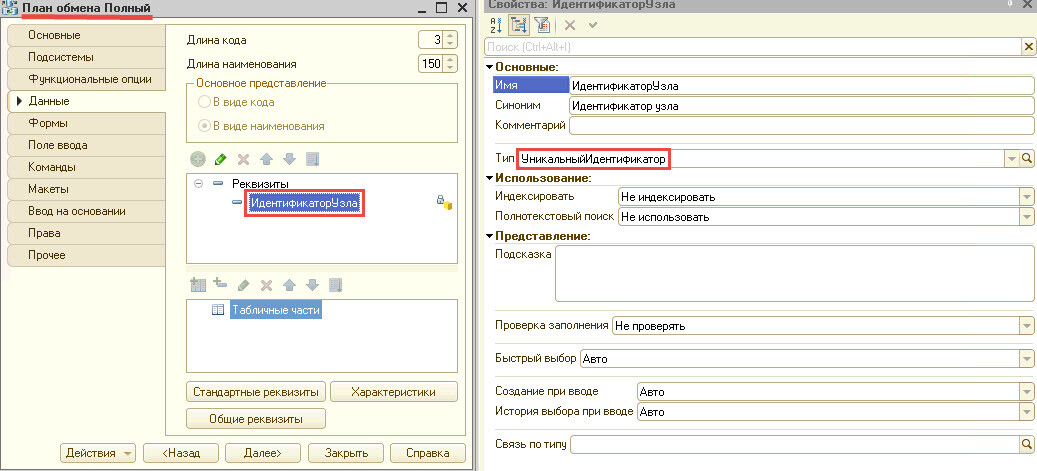The width and height of the screenshot is (1037, 471).
Task: Click the Табличные части table icon
Action: click(x=218, y=310)
